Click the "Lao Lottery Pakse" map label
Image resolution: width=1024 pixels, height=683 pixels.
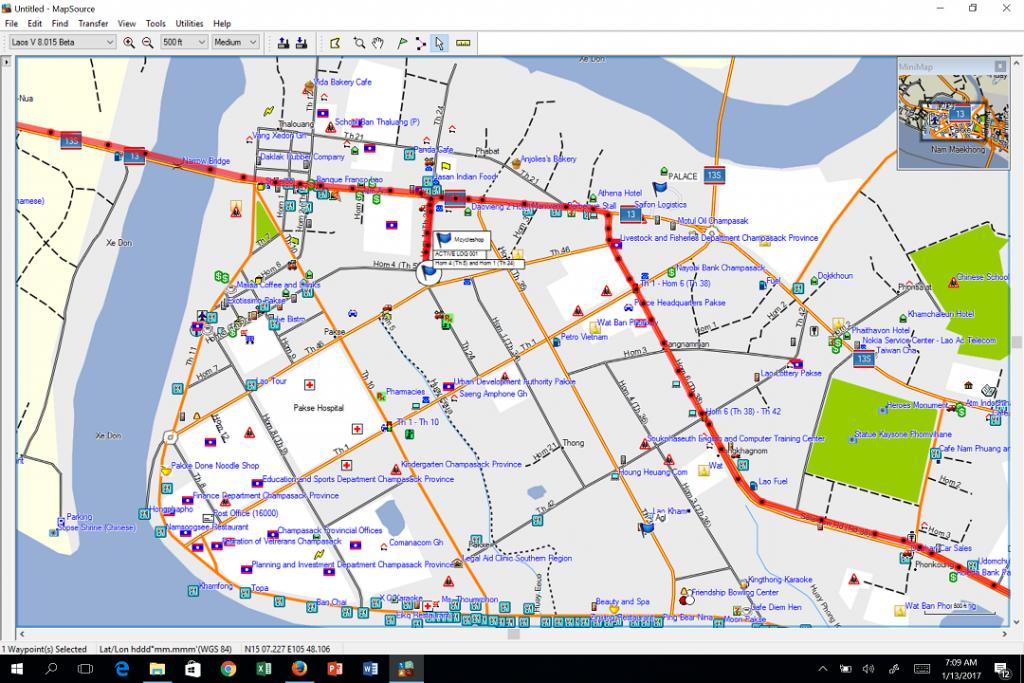791,373
